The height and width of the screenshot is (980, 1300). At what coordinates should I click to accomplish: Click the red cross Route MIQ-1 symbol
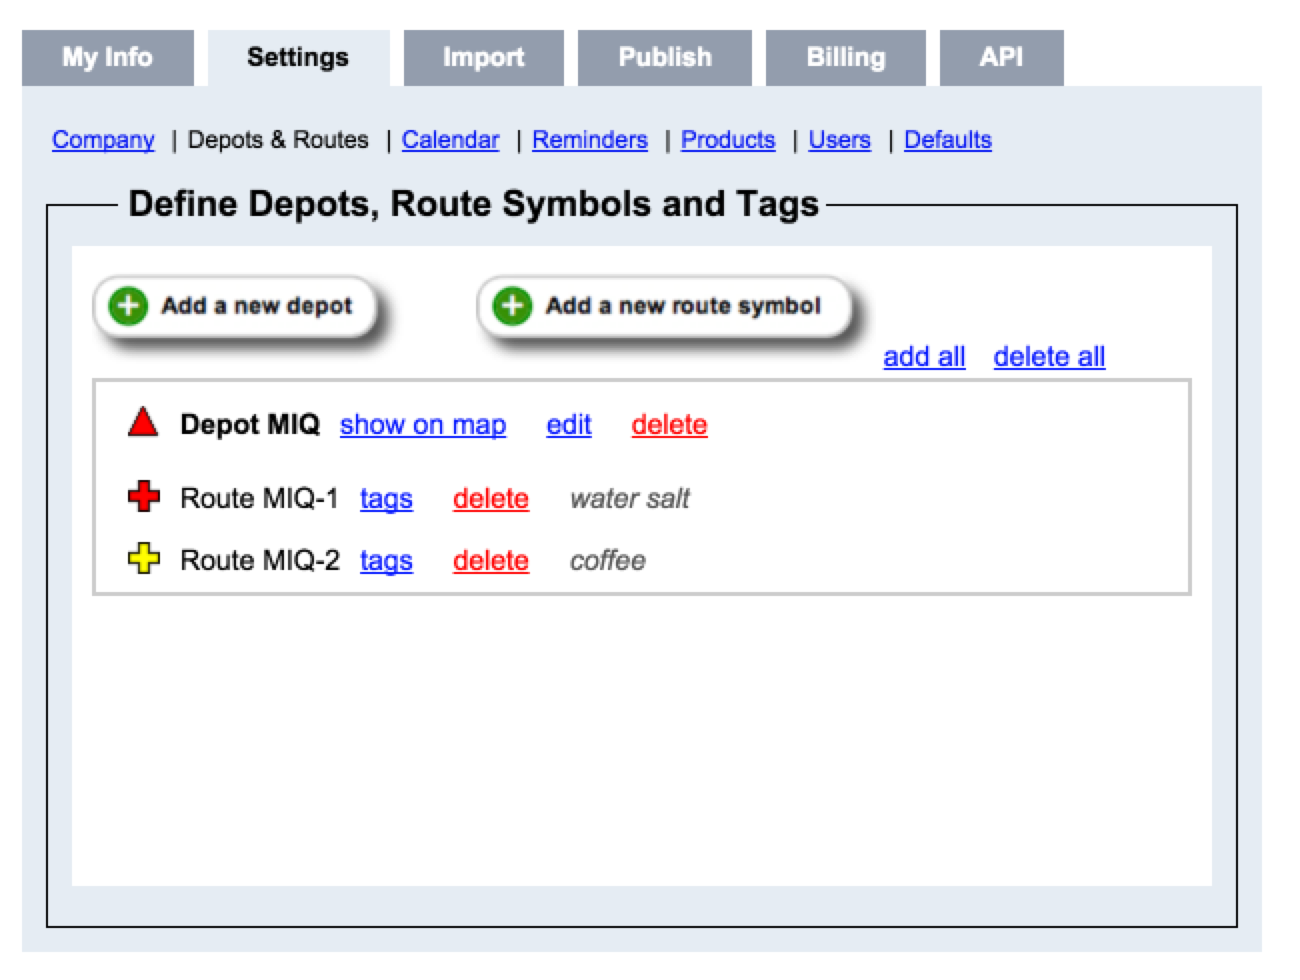(x=144, y=496)
